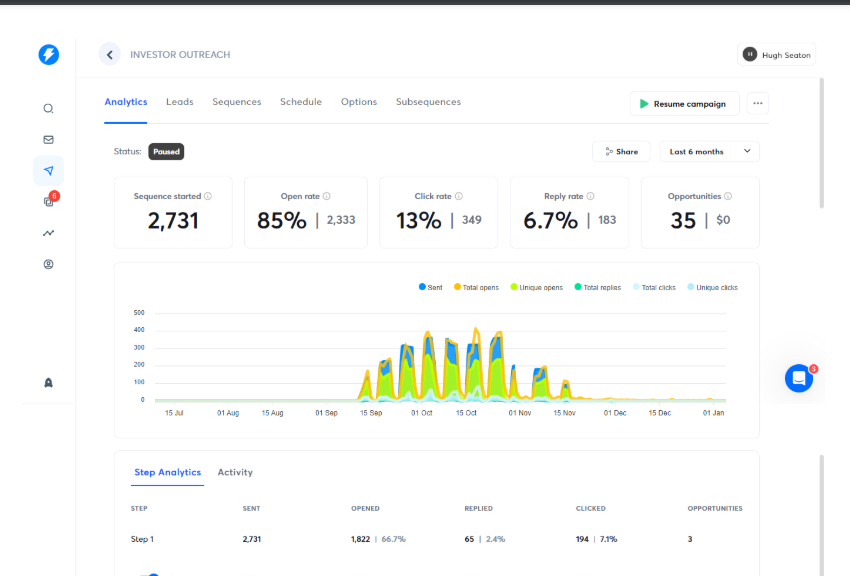Go back using the arrow beside INVESTOR OUTREACH
The width and height of the screenshot is (850, 576).
click(109, 55)
